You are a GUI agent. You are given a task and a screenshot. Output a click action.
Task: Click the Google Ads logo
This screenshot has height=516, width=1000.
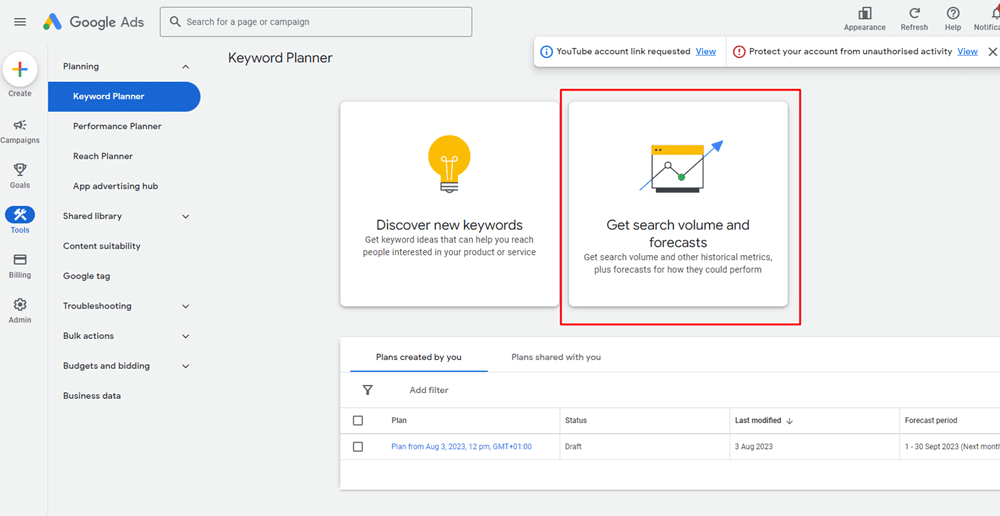[93, 22]
